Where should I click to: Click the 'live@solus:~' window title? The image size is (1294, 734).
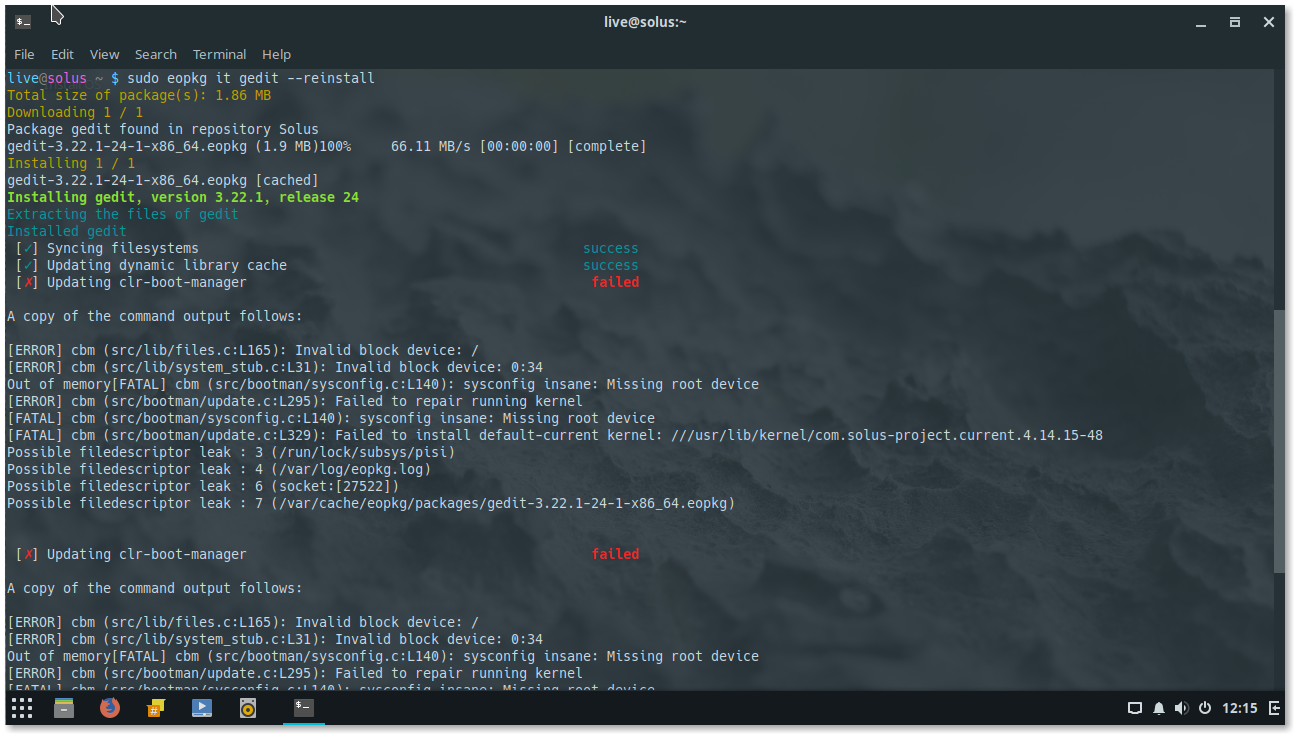pos(645,21)
